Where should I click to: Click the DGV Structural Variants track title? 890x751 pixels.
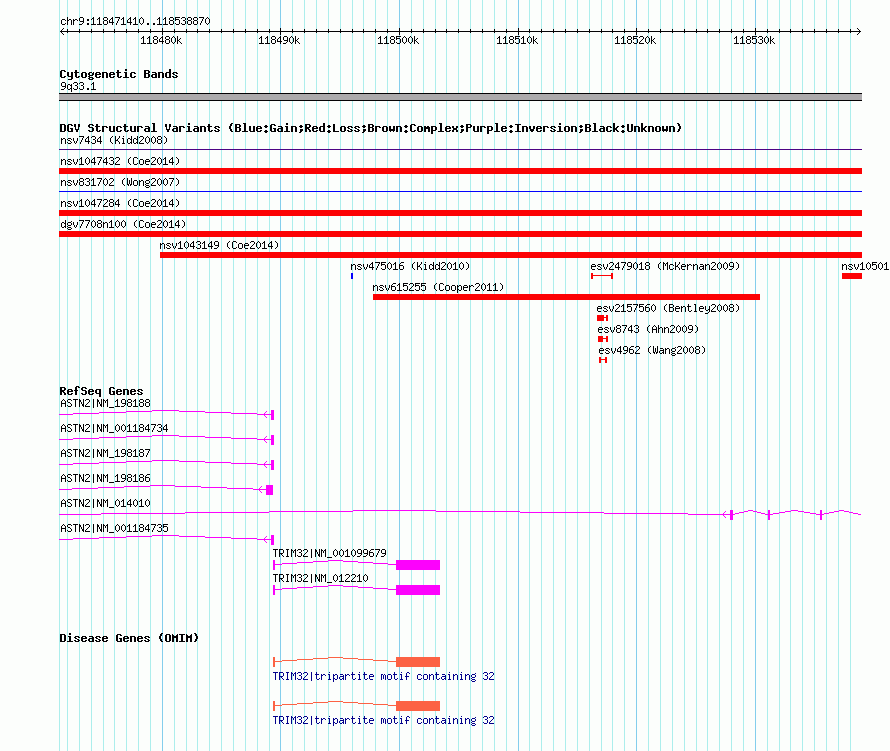(x=370, y=128)
